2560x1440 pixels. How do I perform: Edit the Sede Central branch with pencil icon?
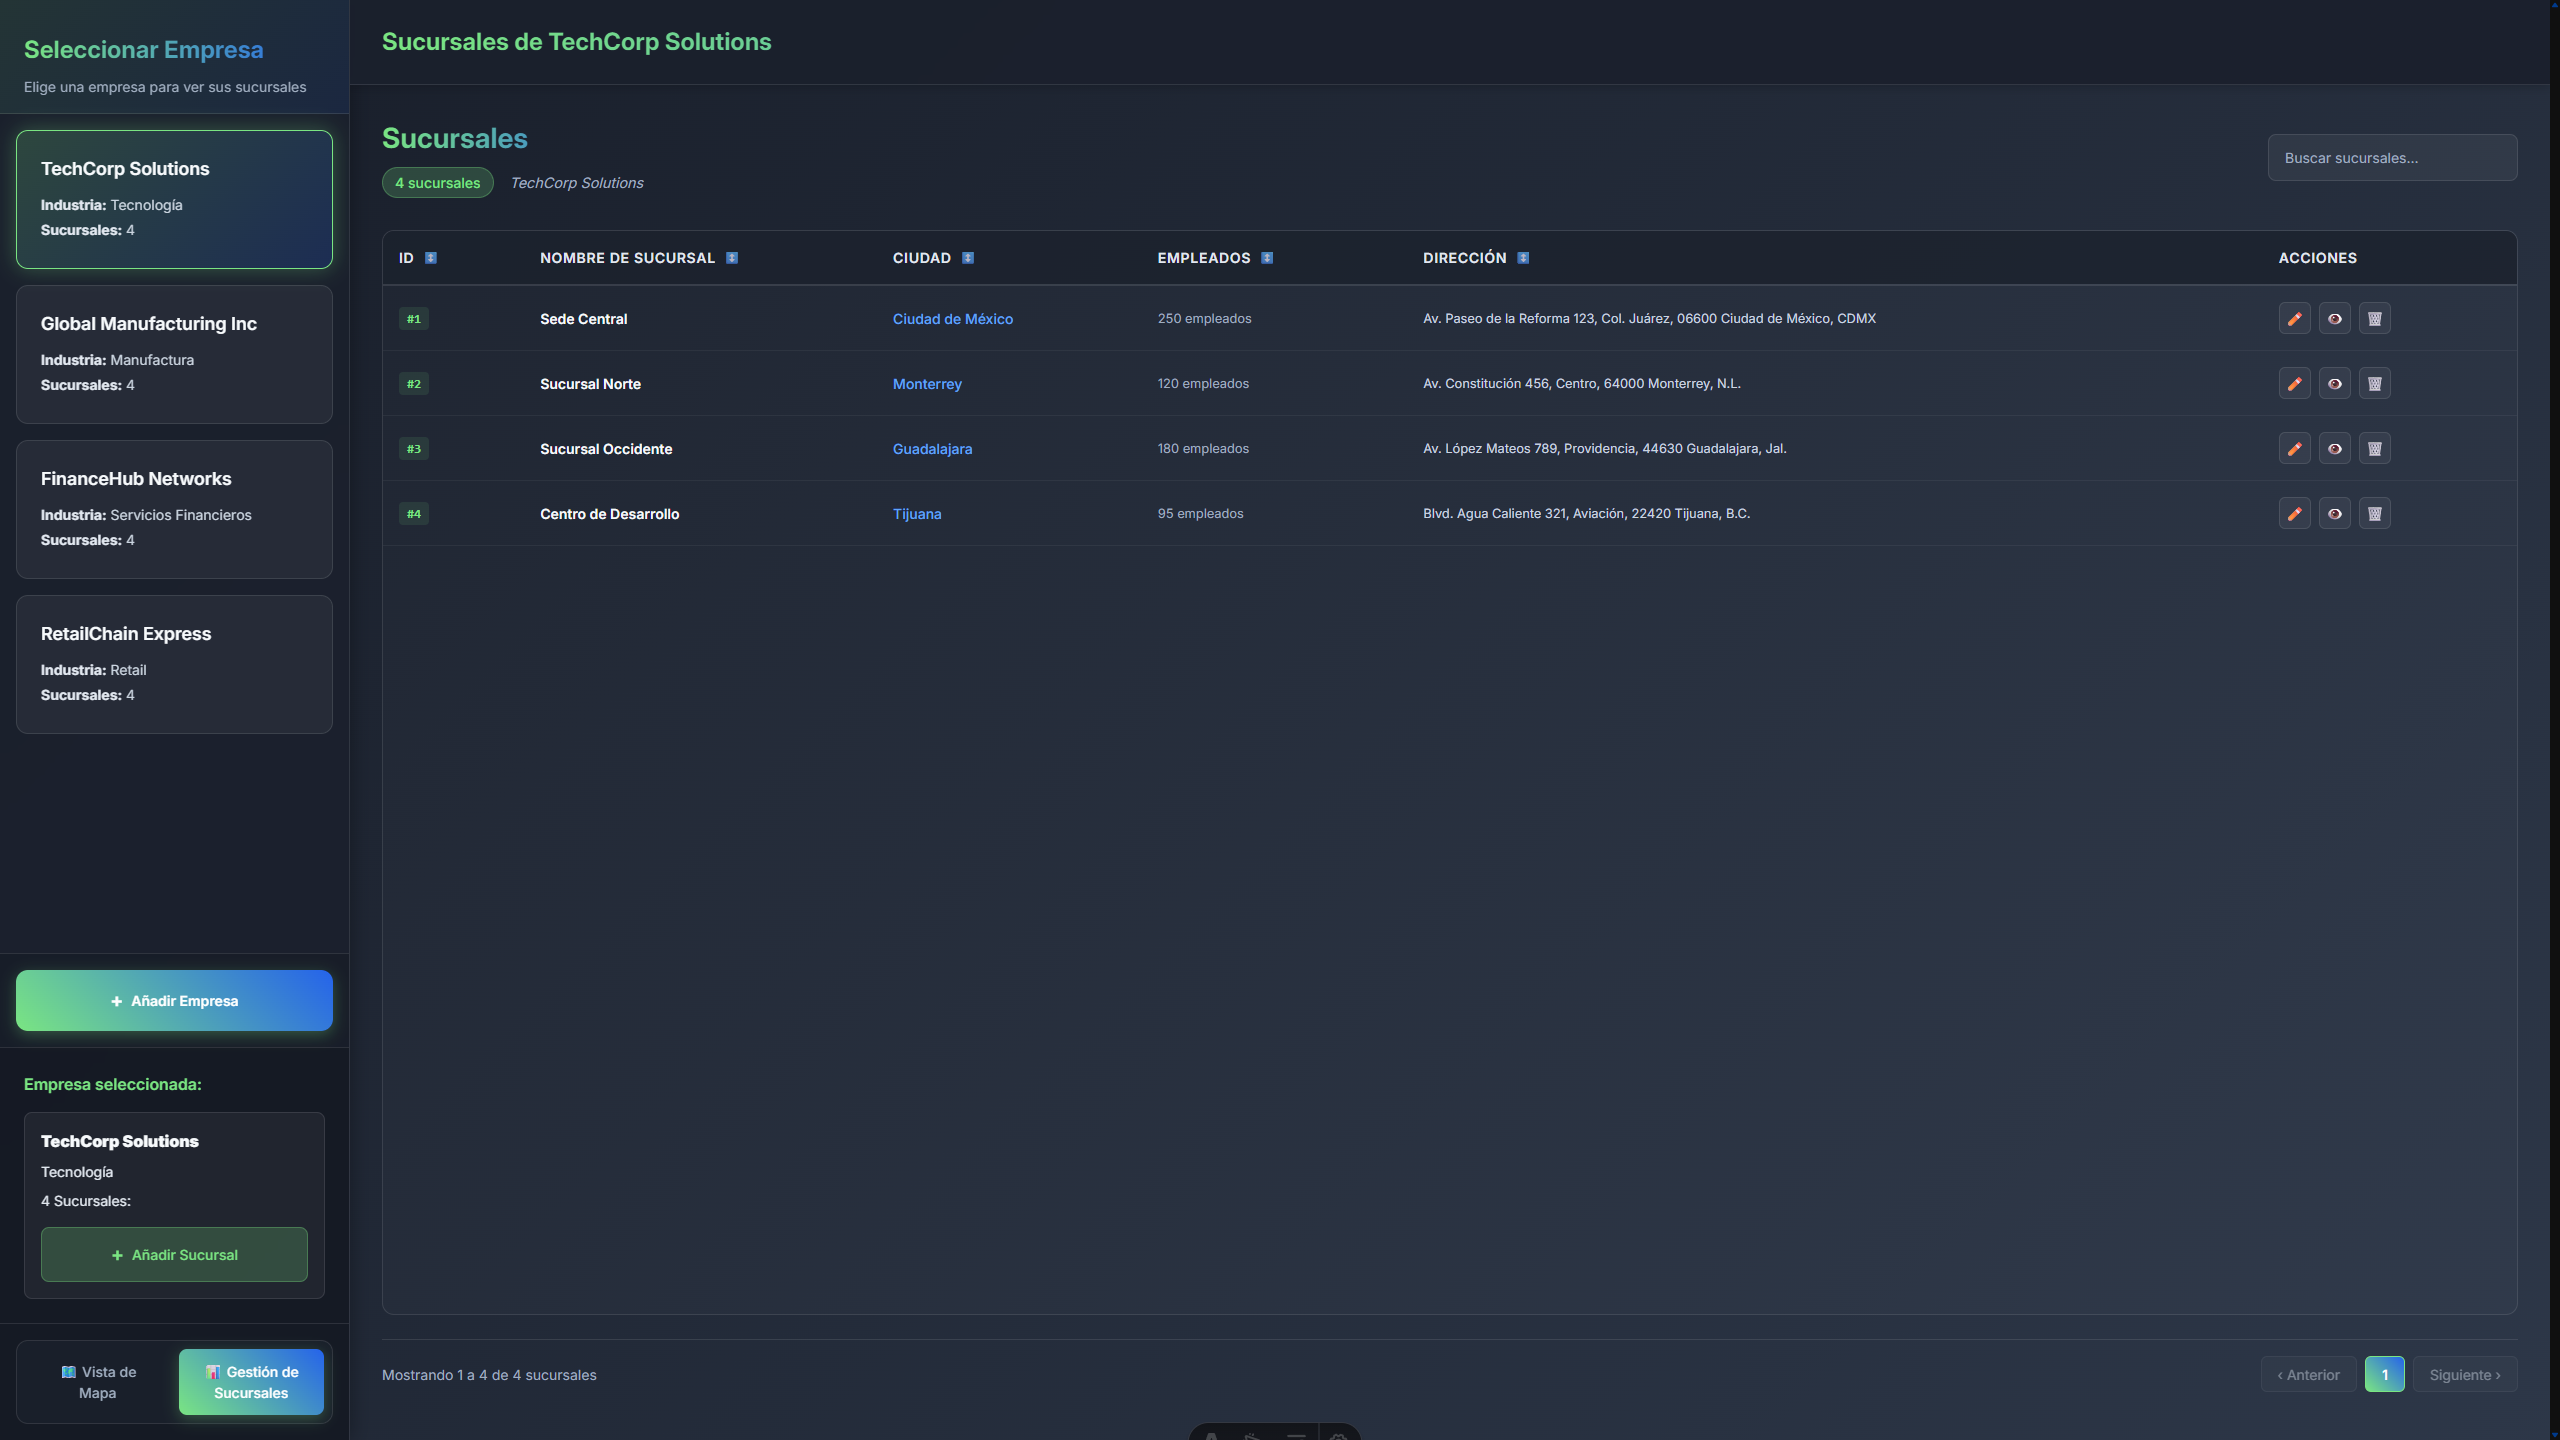[2294, 318]
